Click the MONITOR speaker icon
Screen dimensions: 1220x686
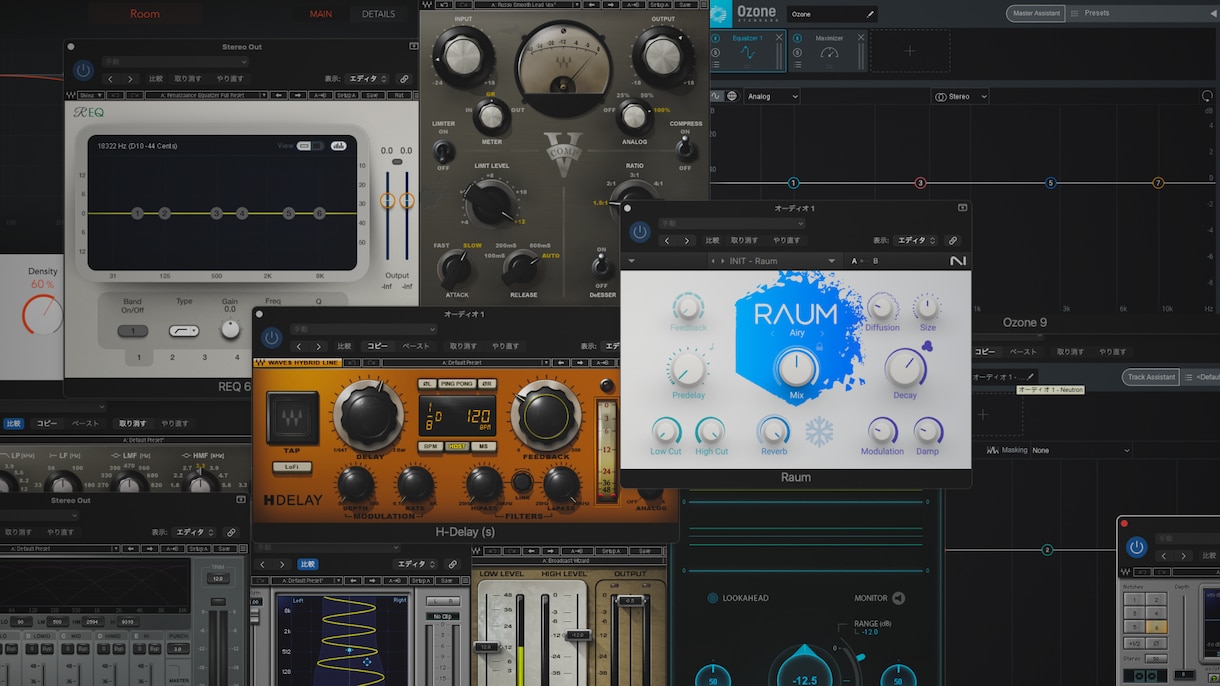898,598
